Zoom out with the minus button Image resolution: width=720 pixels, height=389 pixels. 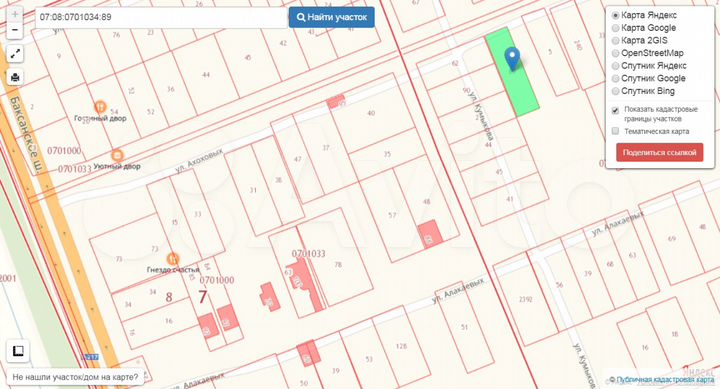pos(15,30)
